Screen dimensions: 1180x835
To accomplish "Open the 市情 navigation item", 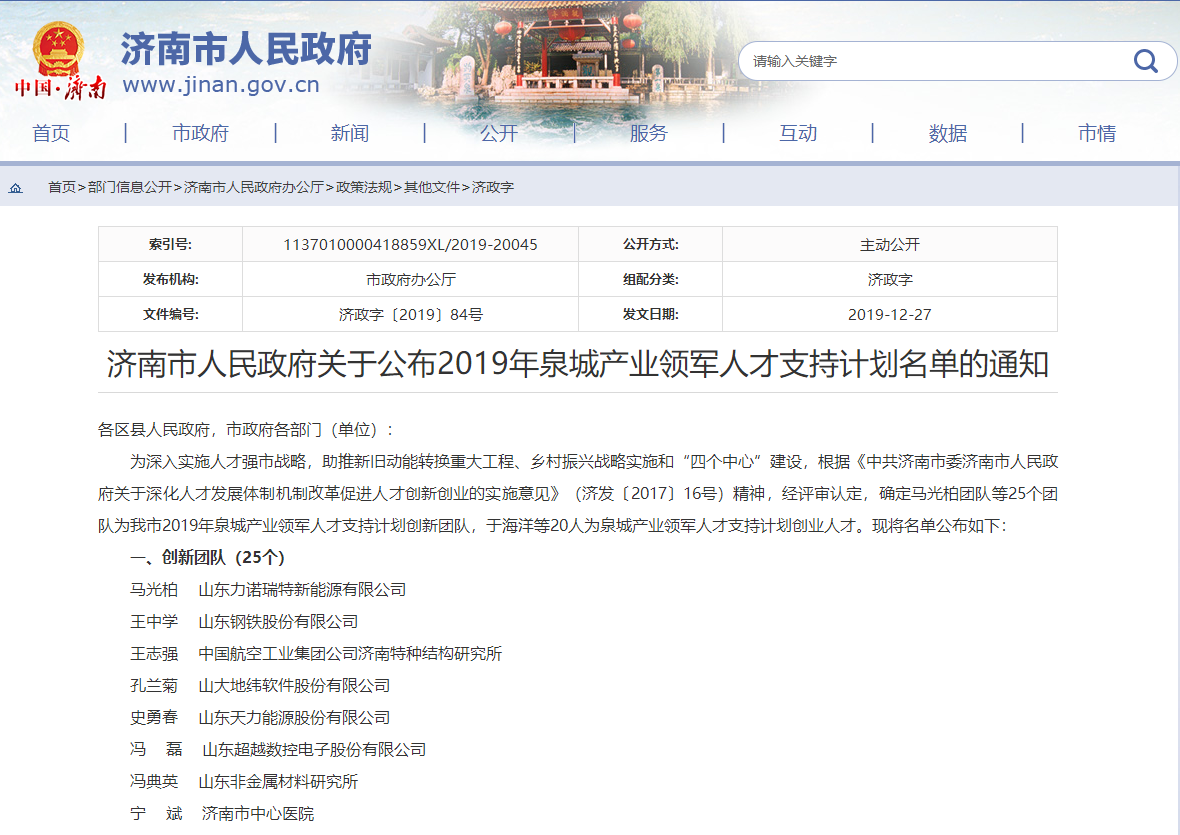I will click(x=1097, y=133).
